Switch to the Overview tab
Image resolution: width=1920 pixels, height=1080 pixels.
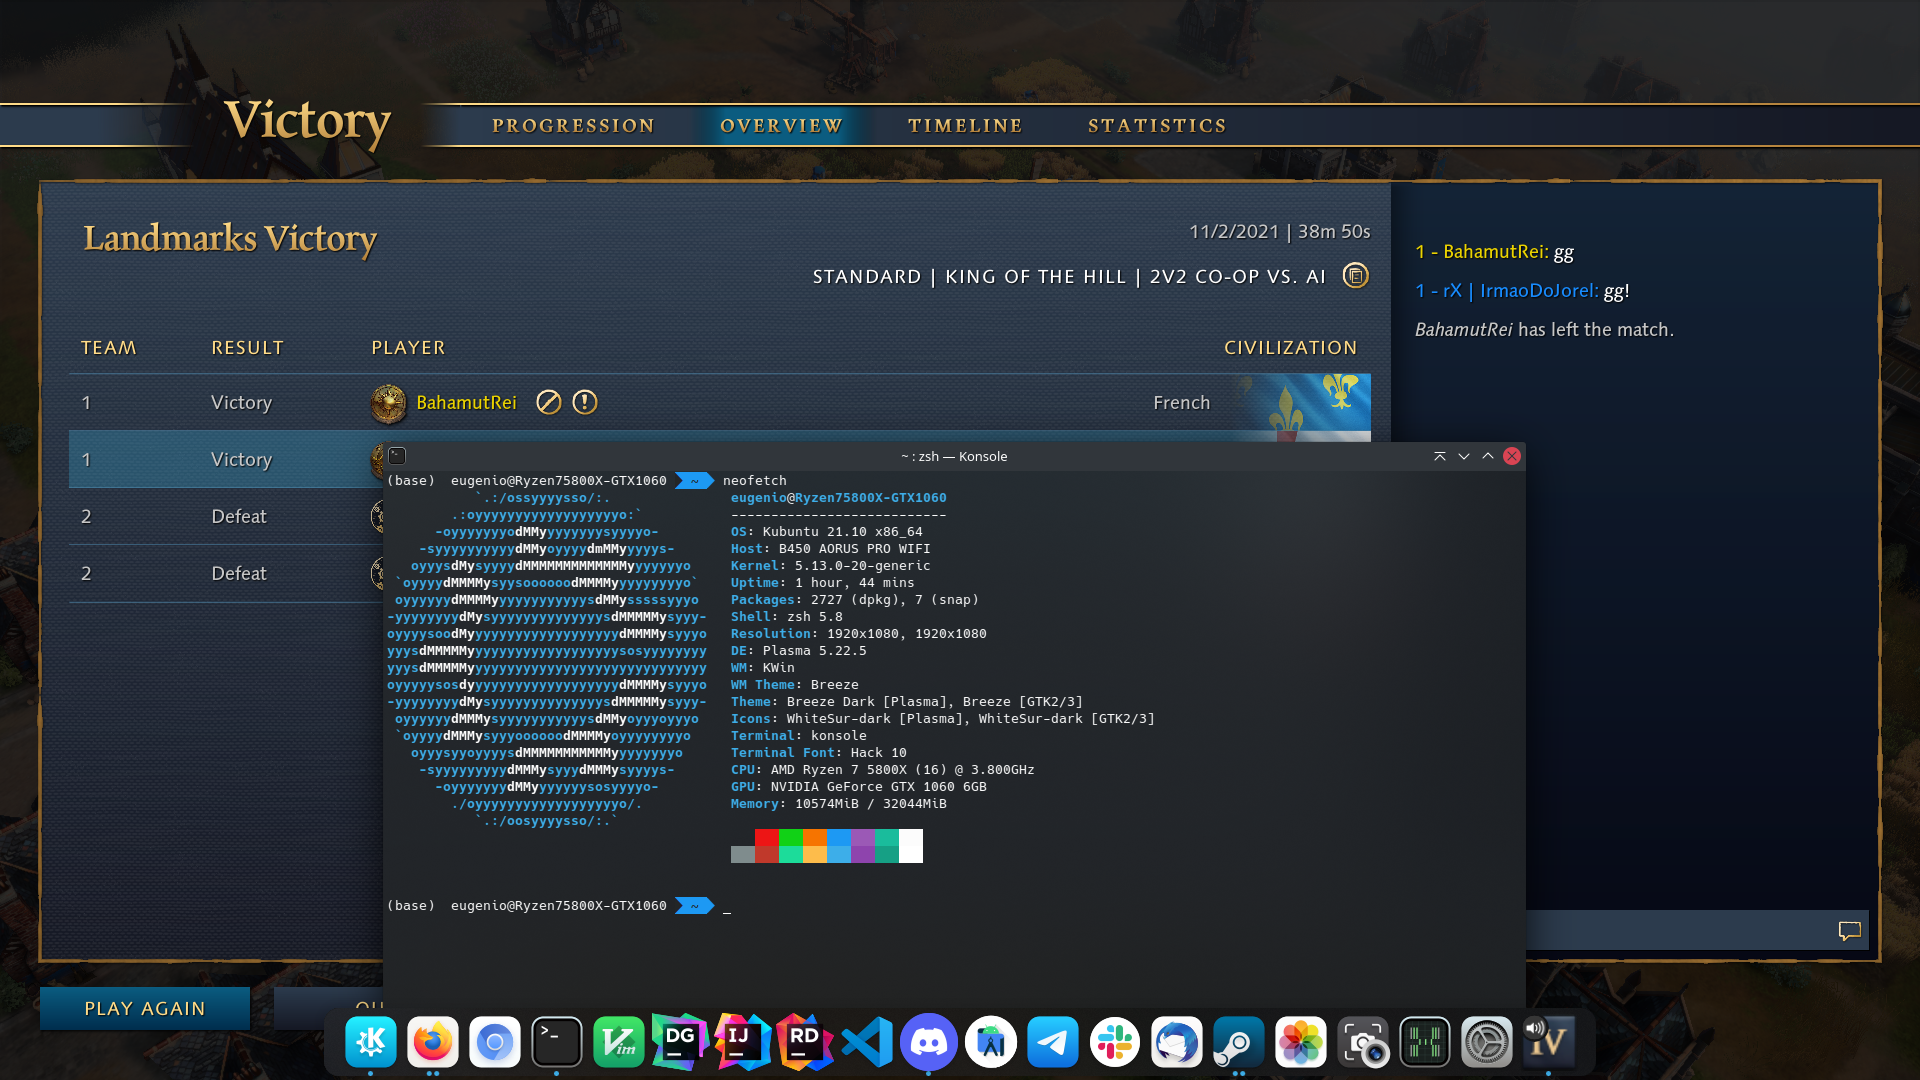click(781, 126)
